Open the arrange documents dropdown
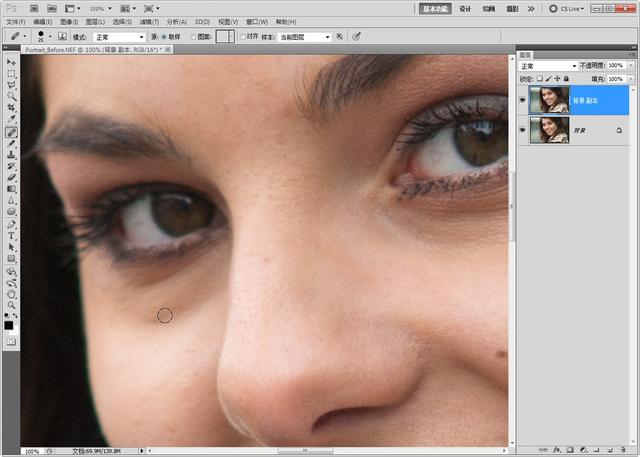The image size is (640, 457). (x=128, y=8)
